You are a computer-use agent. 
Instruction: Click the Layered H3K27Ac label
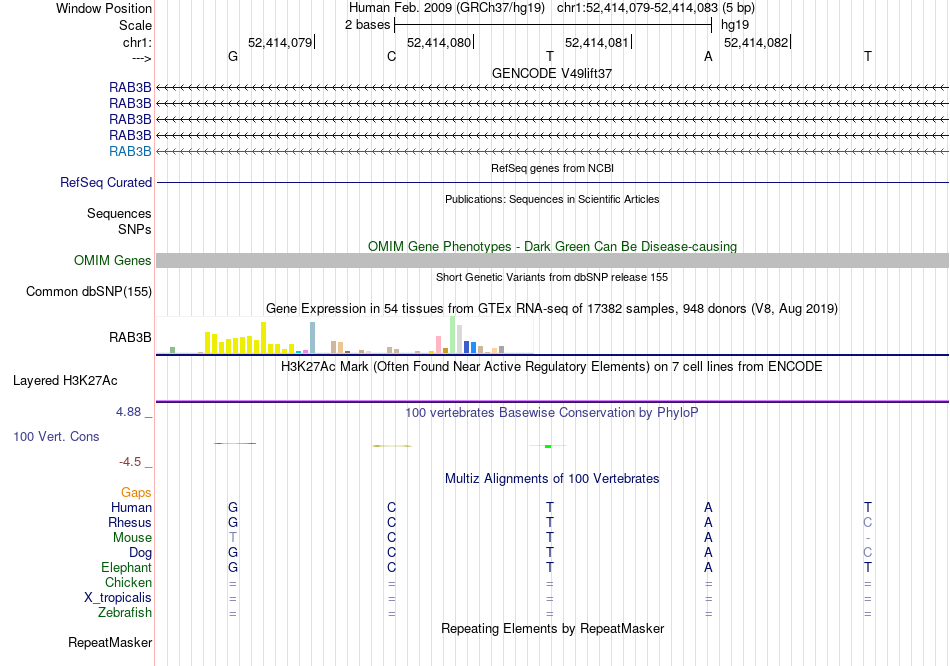point(65,381)
